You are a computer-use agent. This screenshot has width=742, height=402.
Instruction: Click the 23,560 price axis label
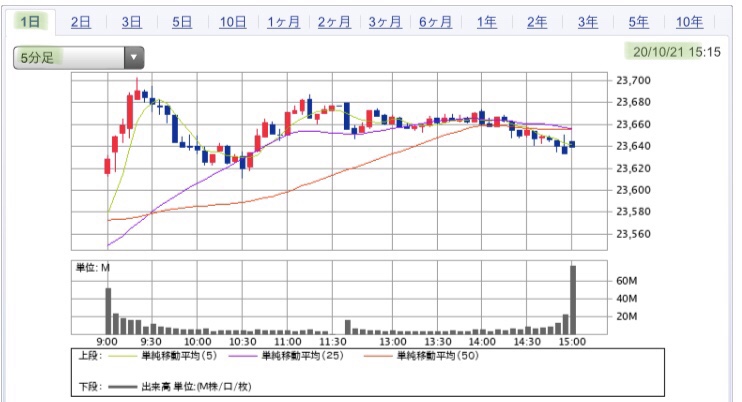[x=633, y=234]
